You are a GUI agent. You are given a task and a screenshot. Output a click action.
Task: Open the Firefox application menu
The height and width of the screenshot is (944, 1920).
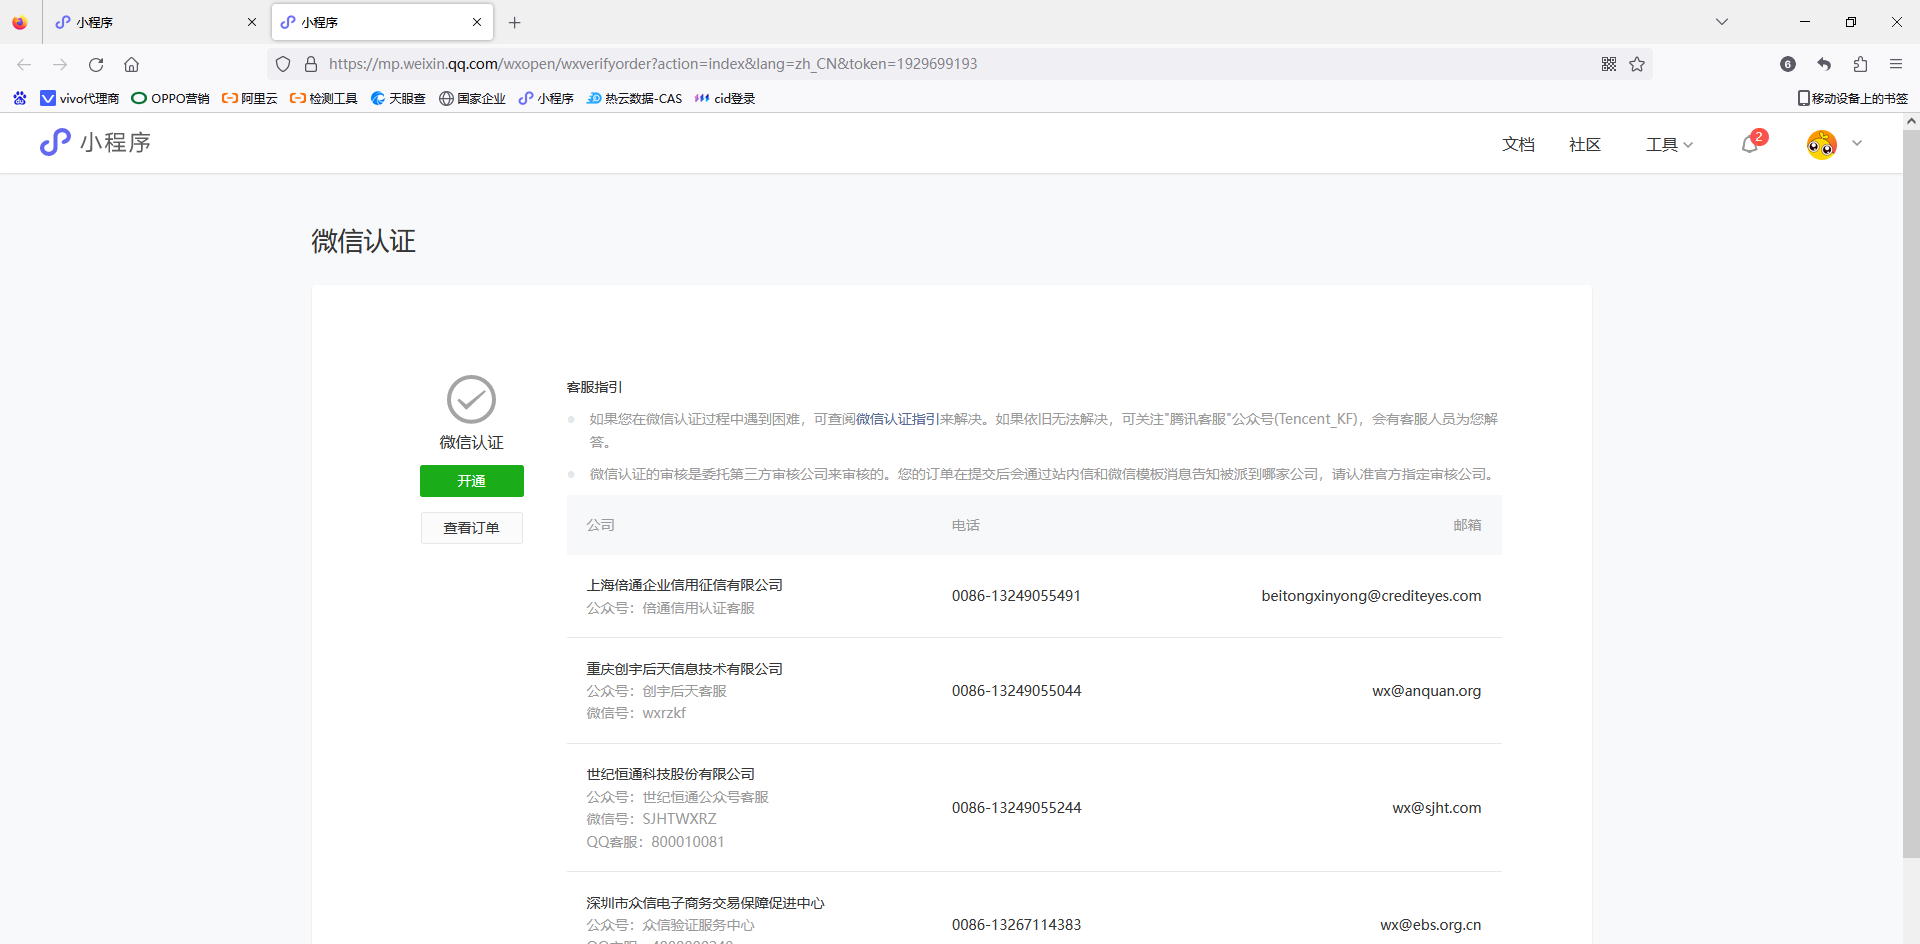click(x=1896, y=64)
